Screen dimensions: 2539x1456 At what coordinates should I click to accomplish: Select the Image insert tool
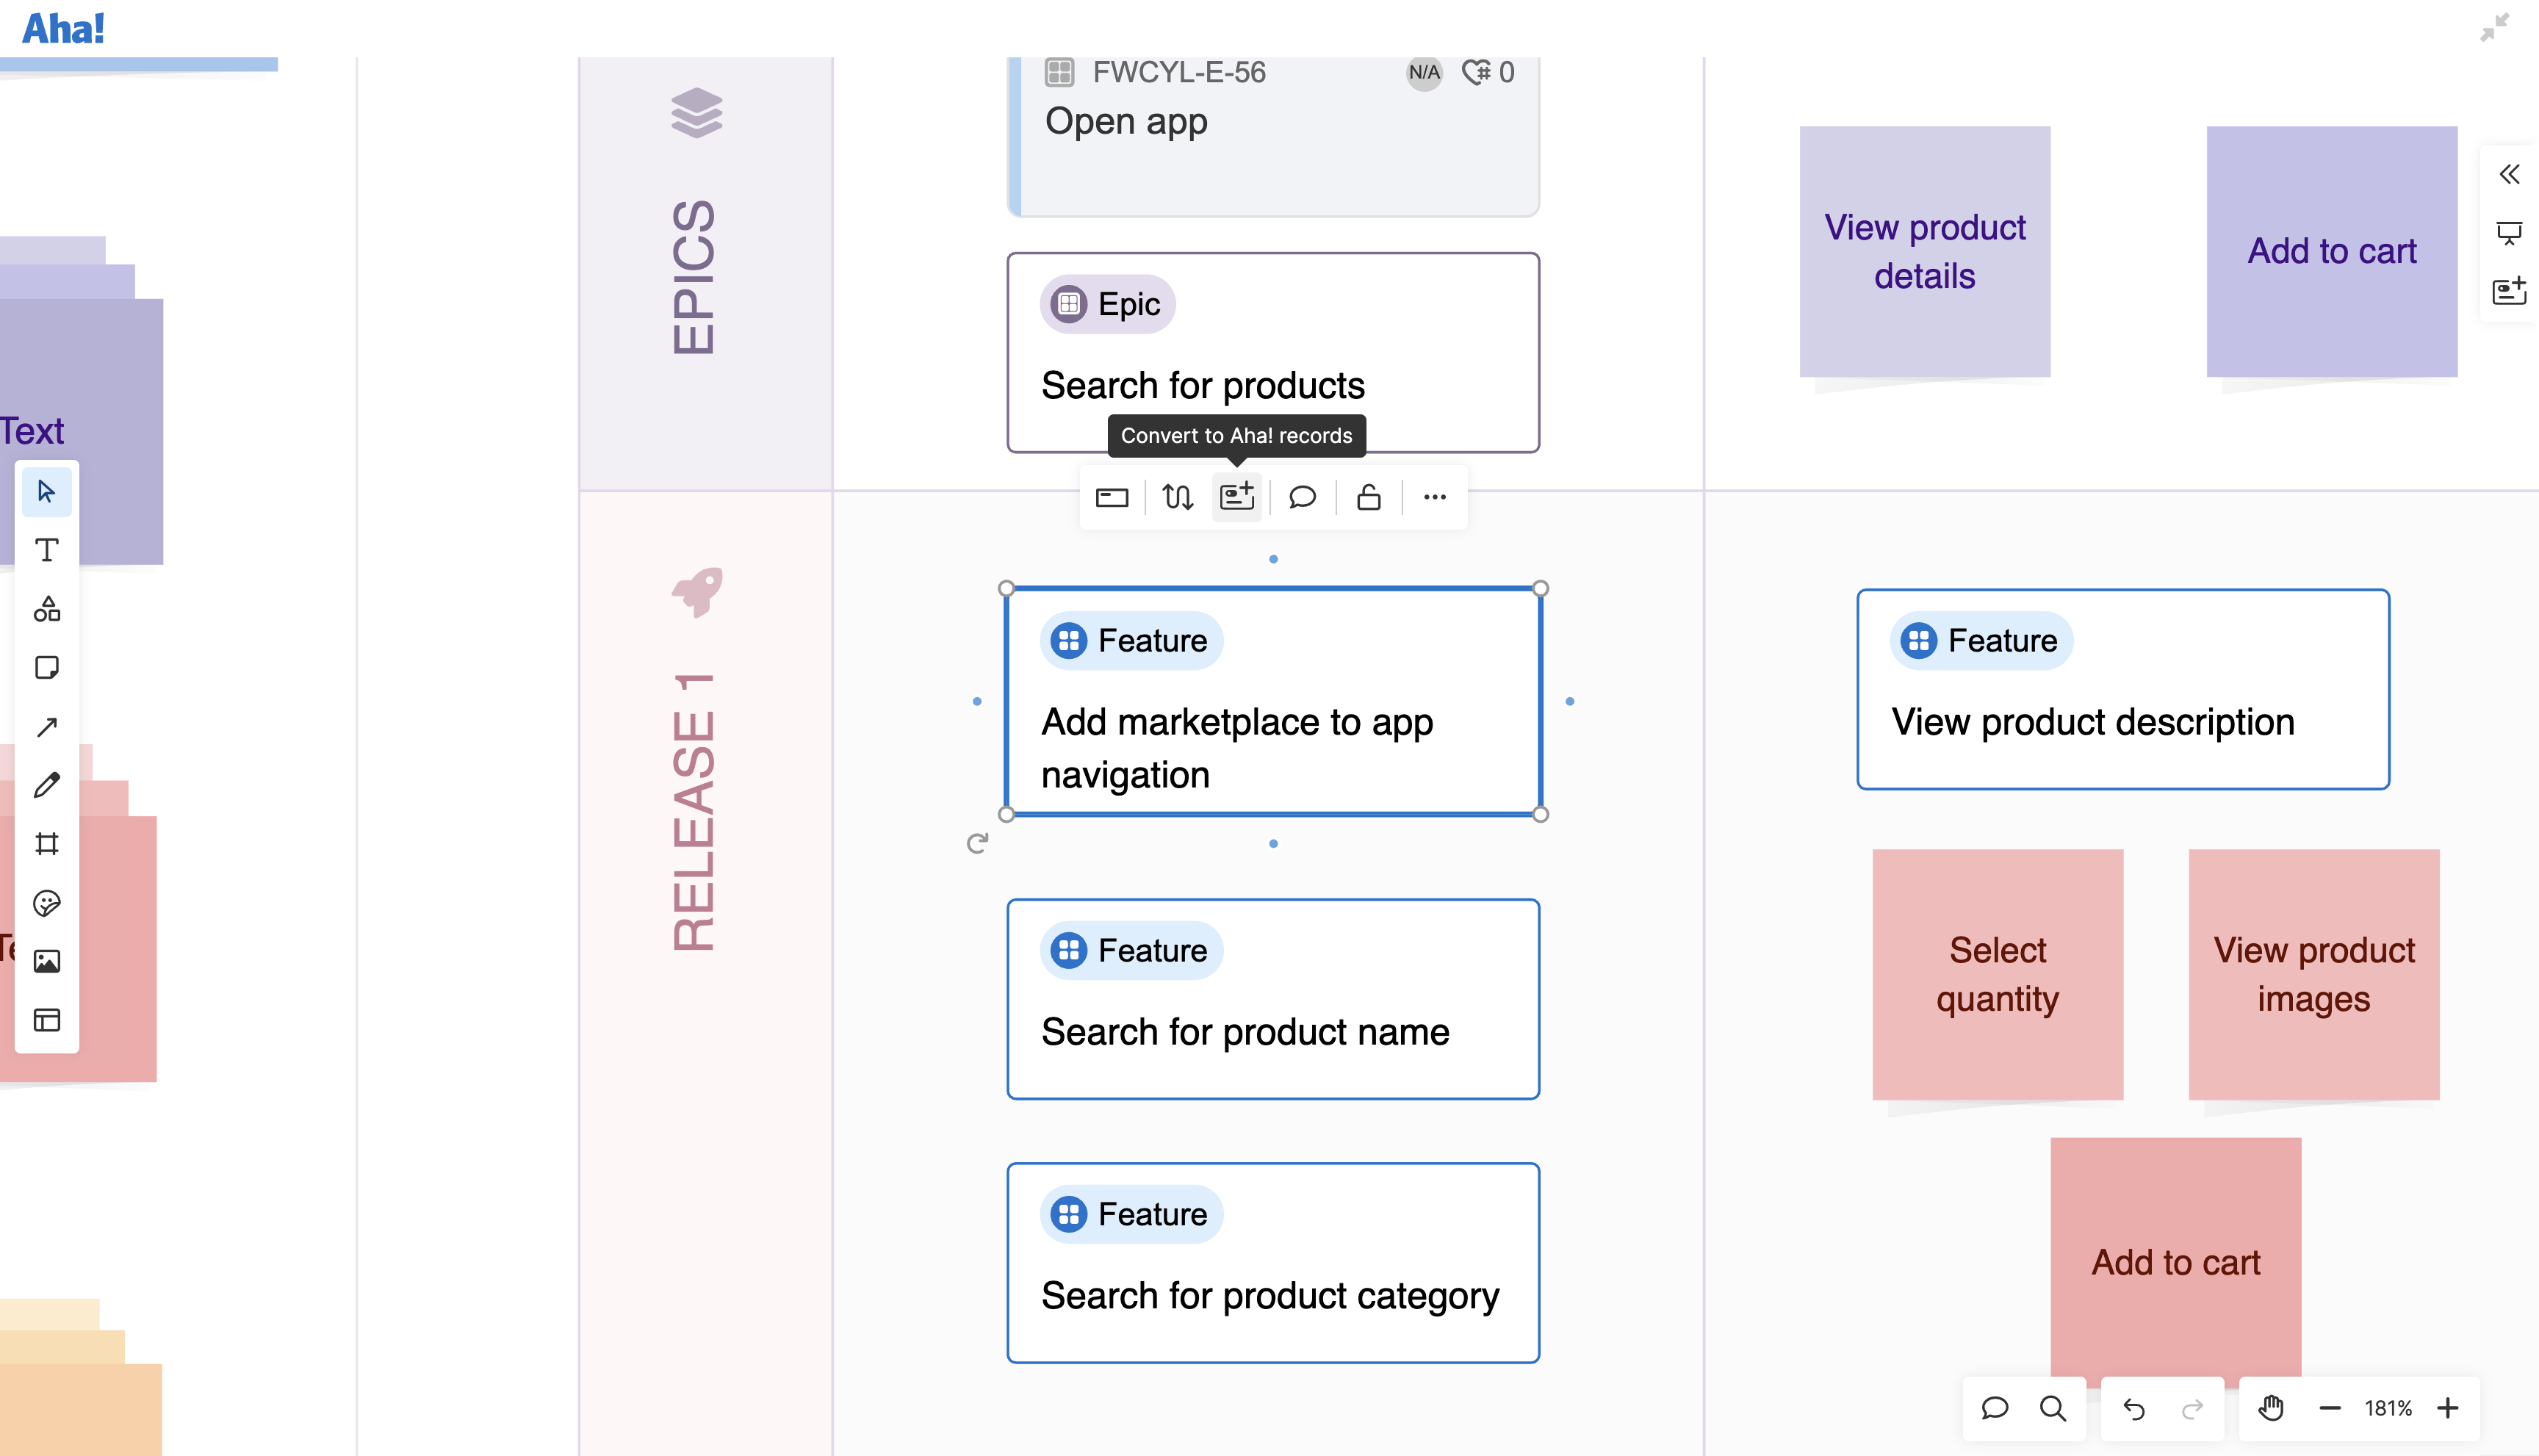tap(46, 961)
